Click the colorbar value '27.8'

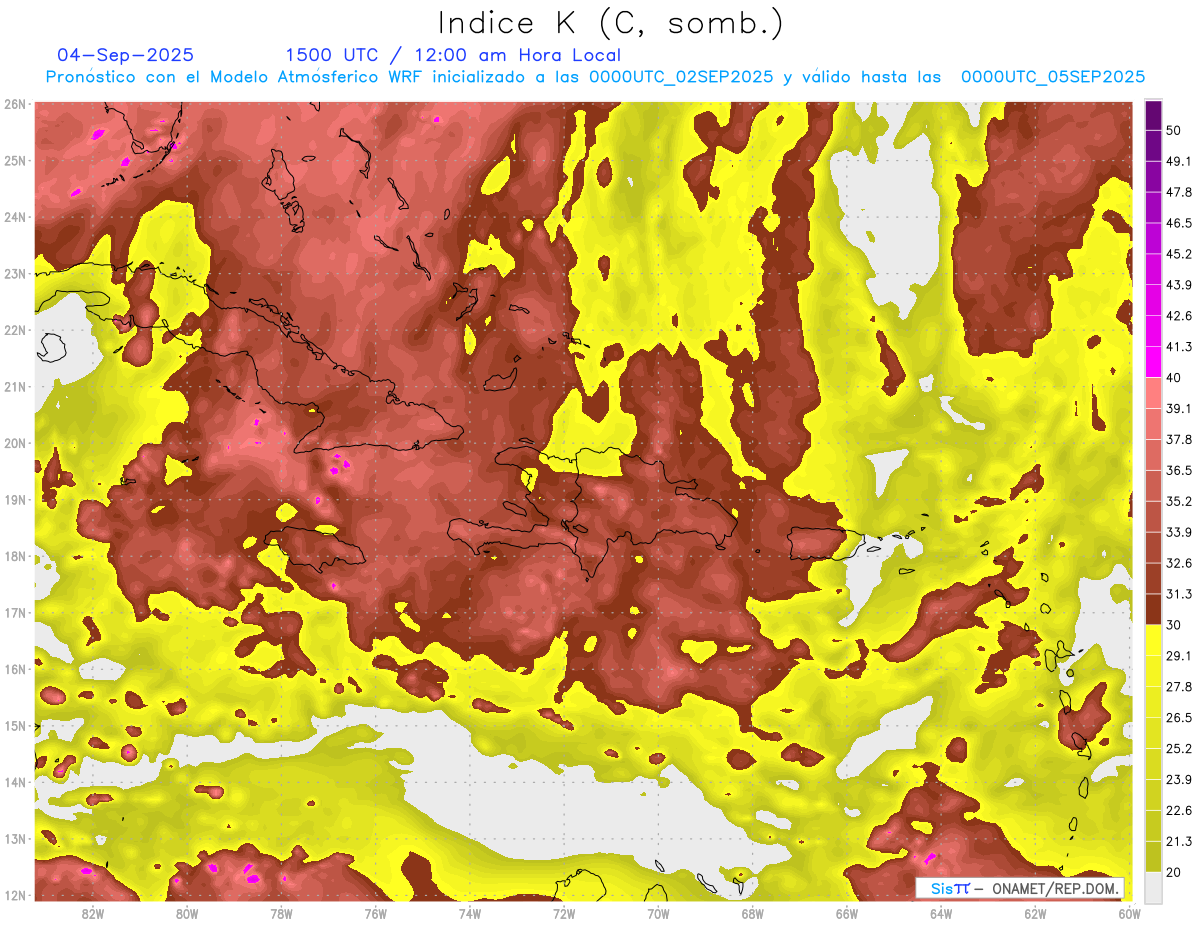(x=1178, y=686)
